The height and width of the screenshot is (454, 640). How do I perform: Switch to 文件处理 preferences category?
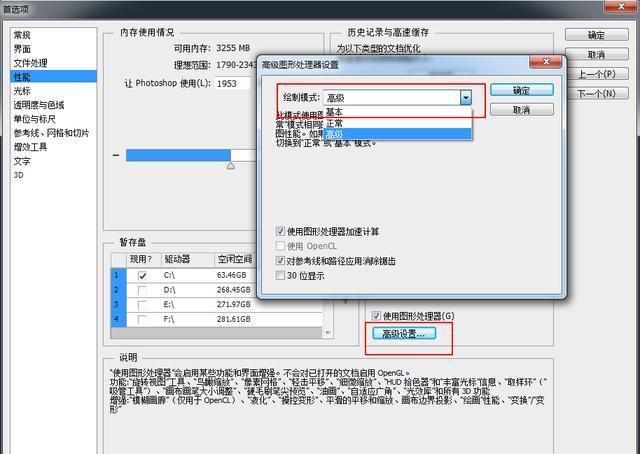(x=30, y=62)
